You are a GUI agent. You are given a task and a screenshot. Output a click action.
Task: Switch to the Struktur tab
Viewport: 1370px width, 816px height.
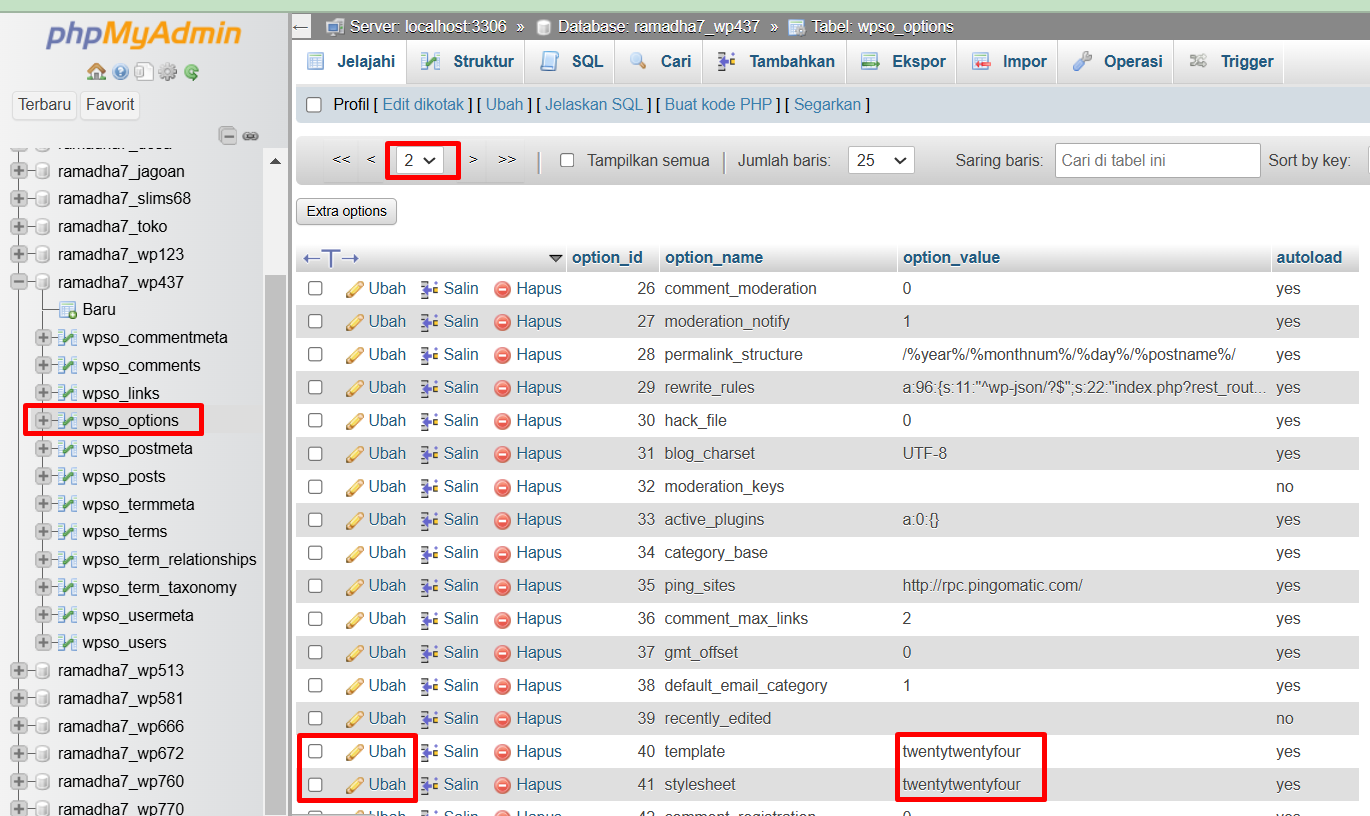pyautogui.click(x=467, y=62)
